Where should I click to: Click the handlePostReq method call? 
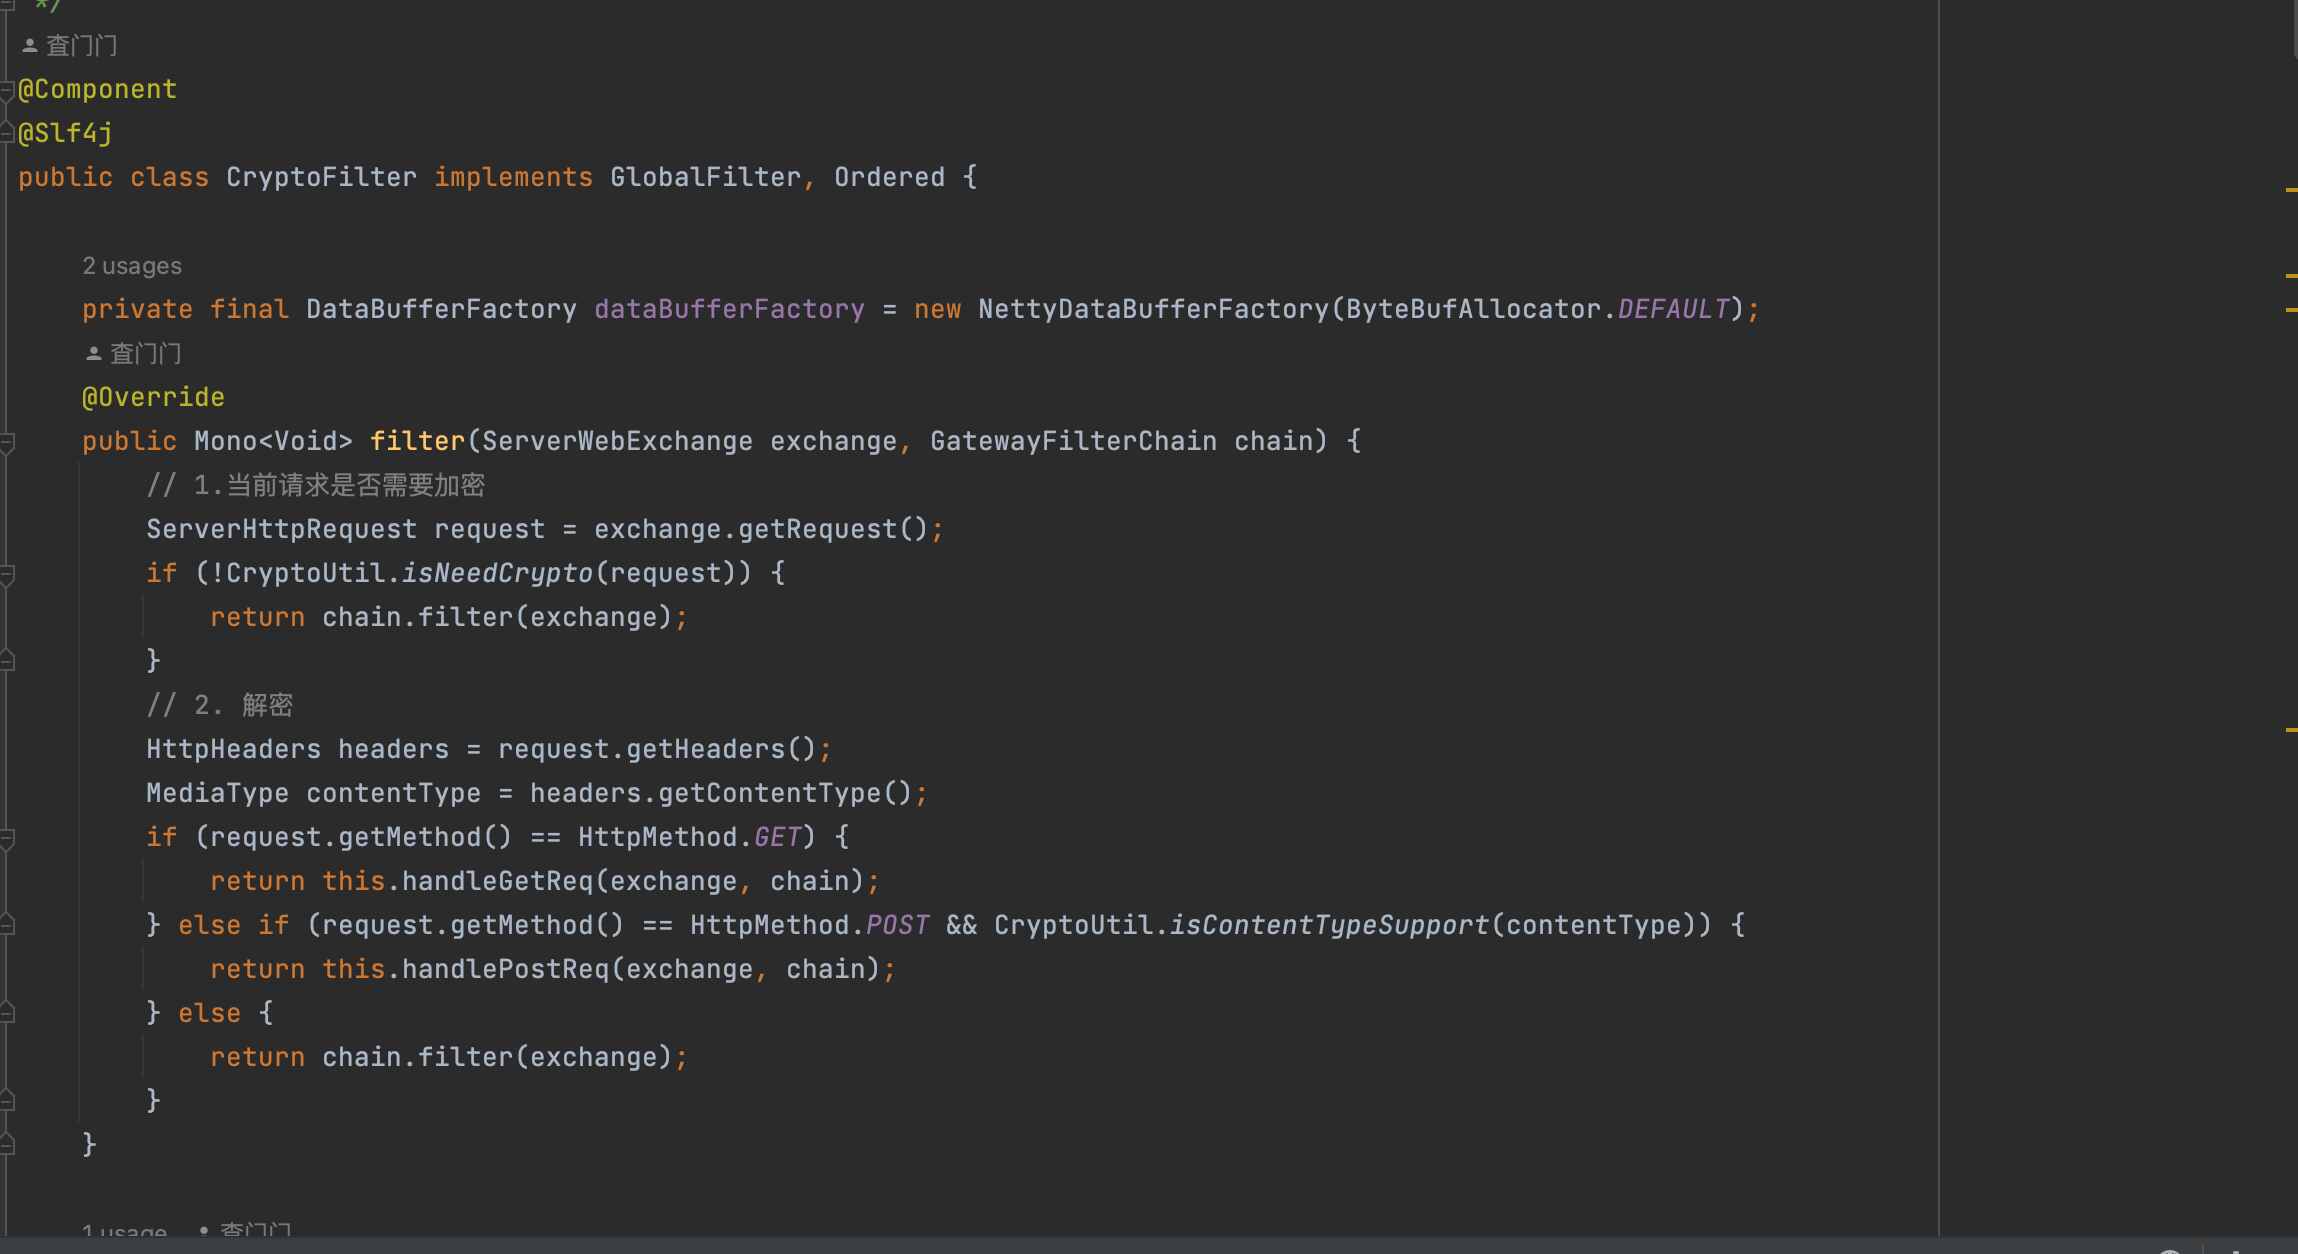click(505, 969)
